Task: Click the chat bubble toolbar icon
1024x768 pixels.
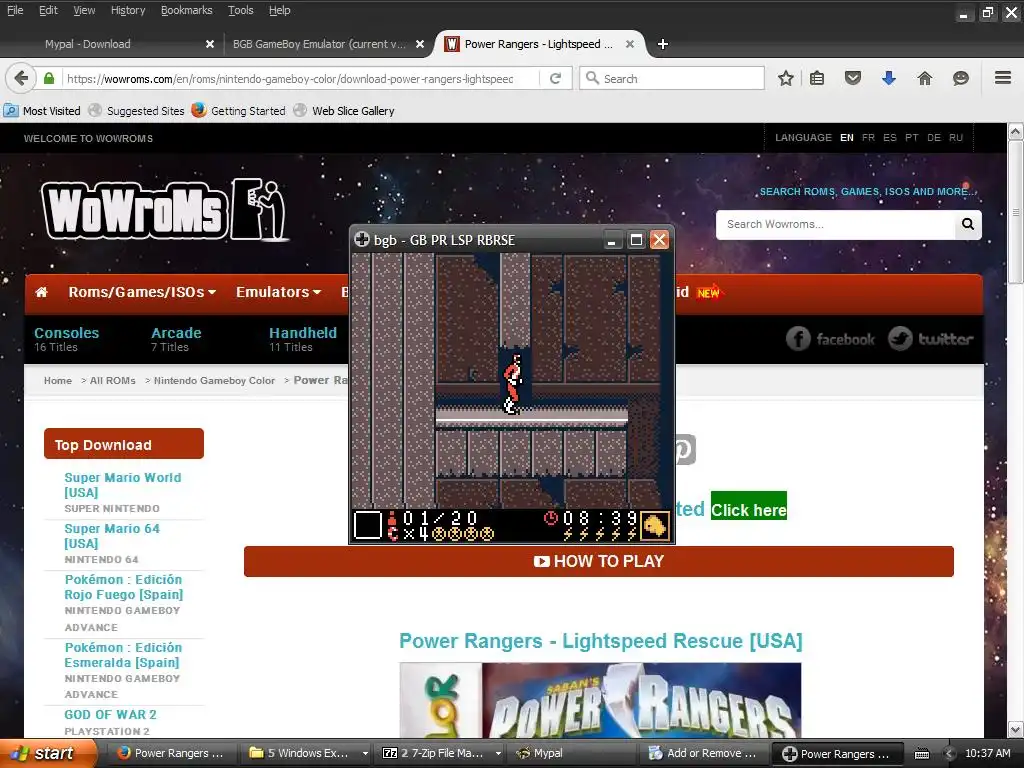Action: pos(961,78)
